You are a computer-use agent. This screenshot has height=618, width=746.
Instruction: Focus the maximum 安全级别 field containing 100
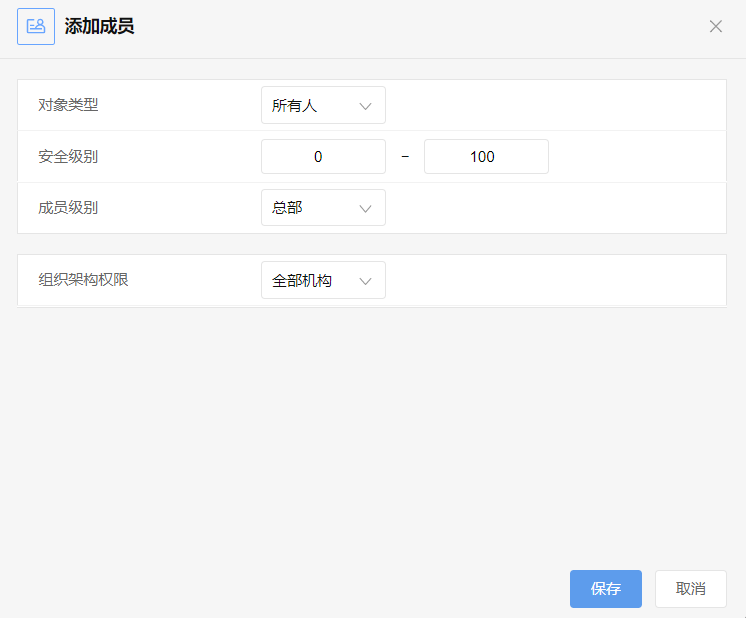point(486,157)
